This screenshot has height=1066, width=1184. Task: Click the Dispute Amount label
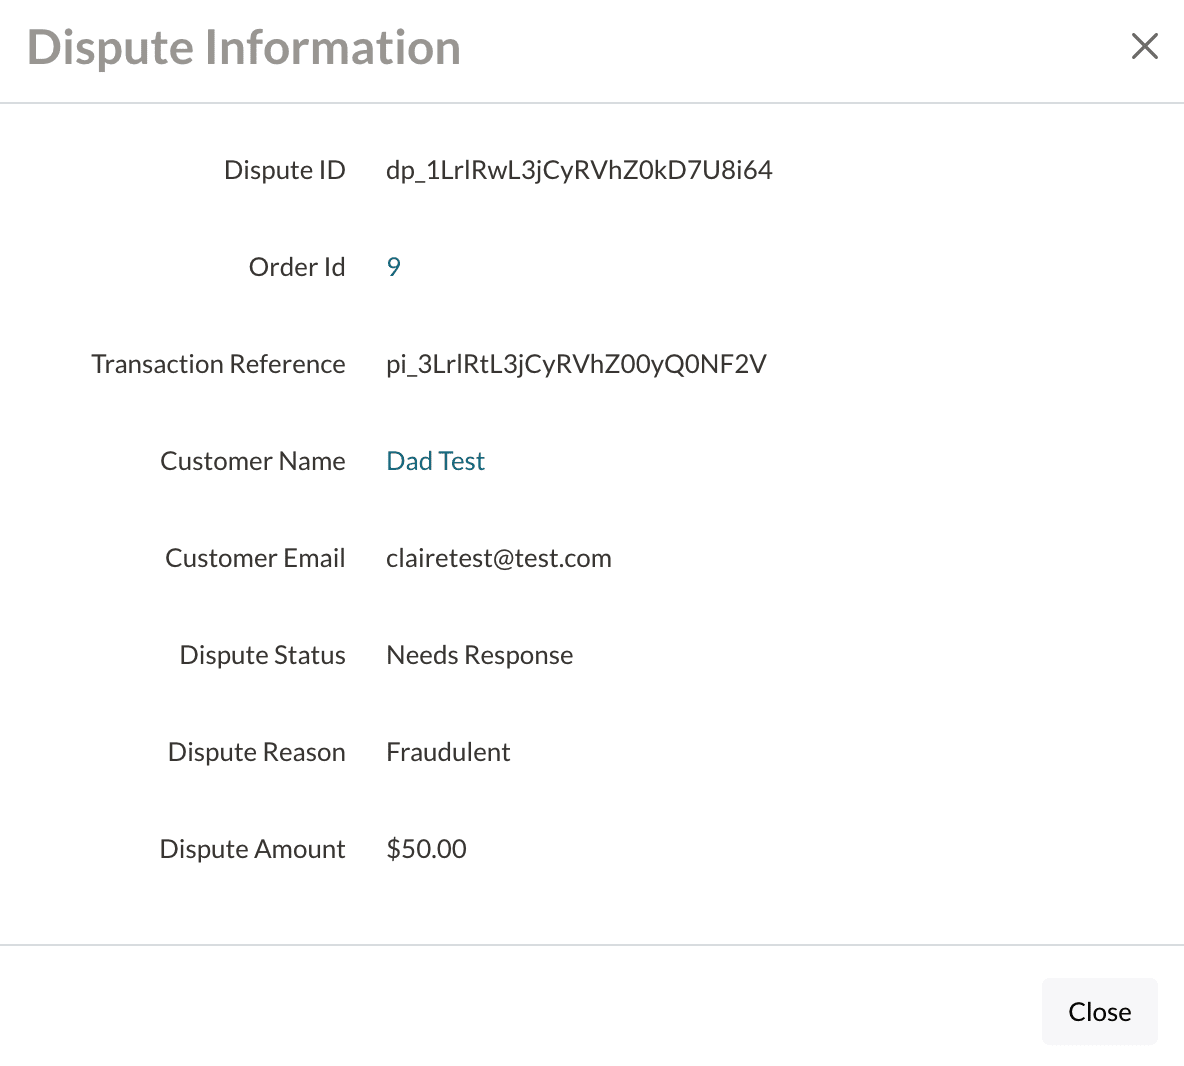click(252, 849)
